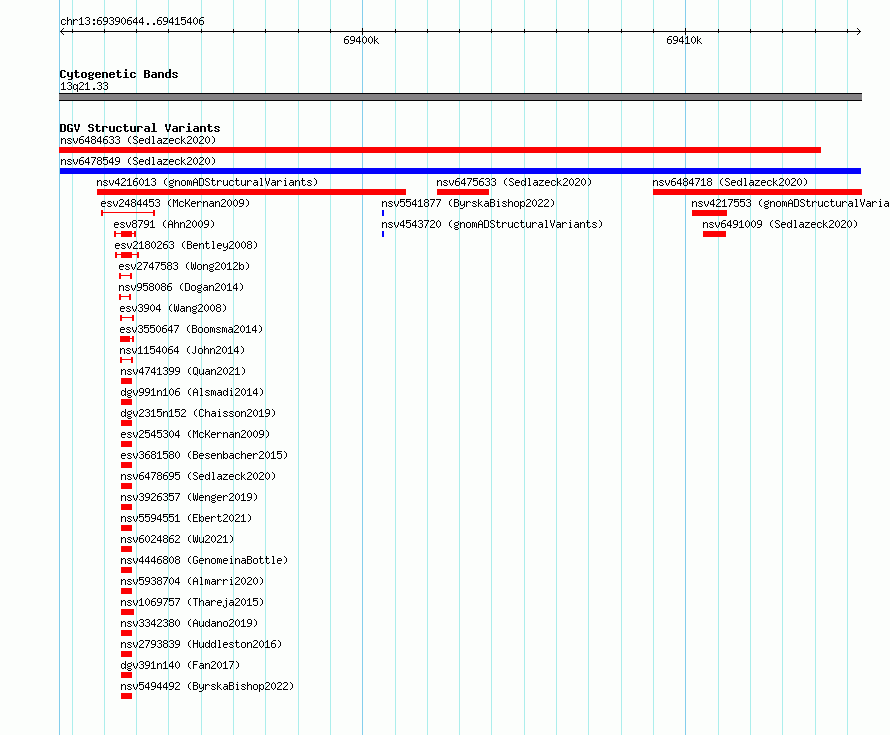Open nsv3342380 (Audano2019) label
890x735 pixels.
189,623
